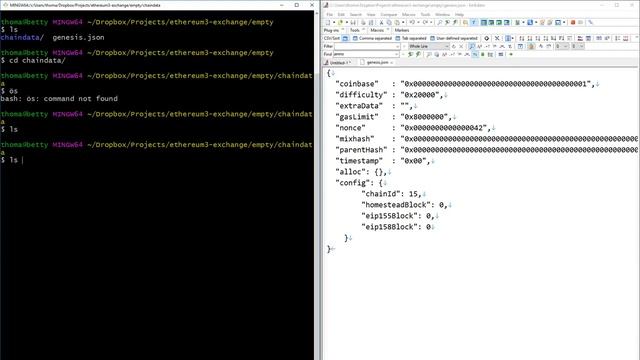Viewport: 640px width, 360px height.
Task: Click the "difficulty" key in editor
Action: click(361, 95)
